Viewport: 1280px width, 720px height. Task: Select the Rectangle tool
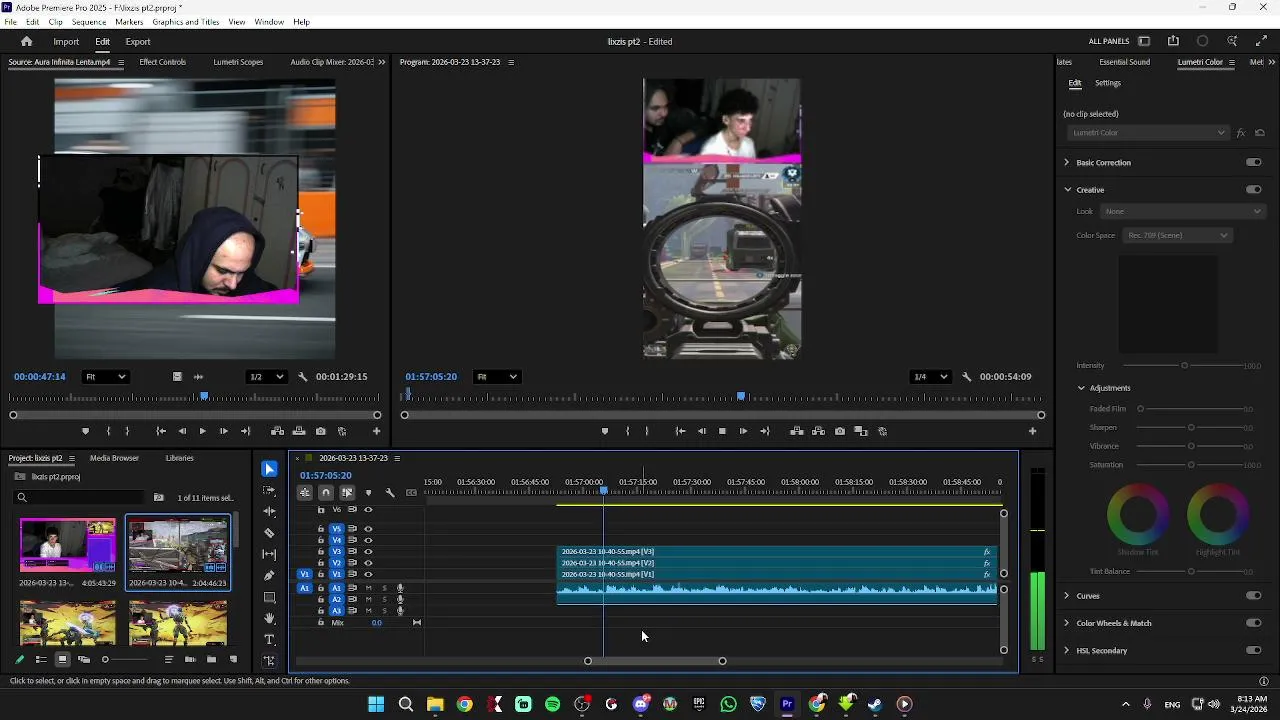click(269, 597)
